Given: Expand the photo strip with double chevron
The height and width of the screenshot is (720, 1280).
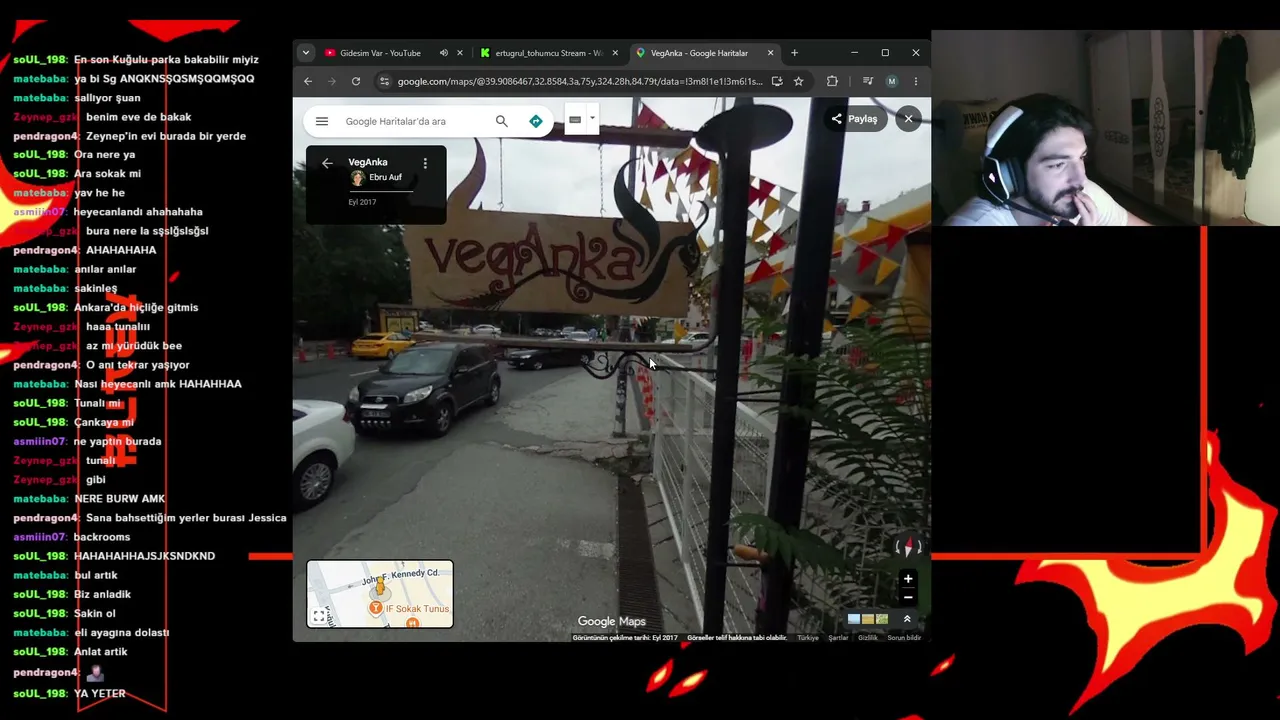Looking at the screenshot, I should [x=907, y=619].
